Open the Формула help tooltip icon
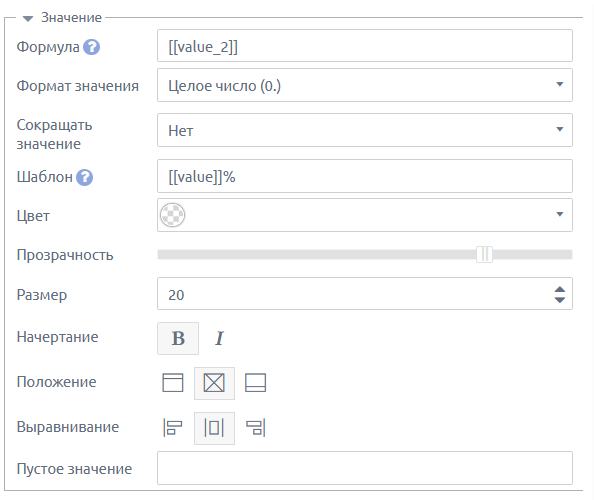 (x=91, y=47)
